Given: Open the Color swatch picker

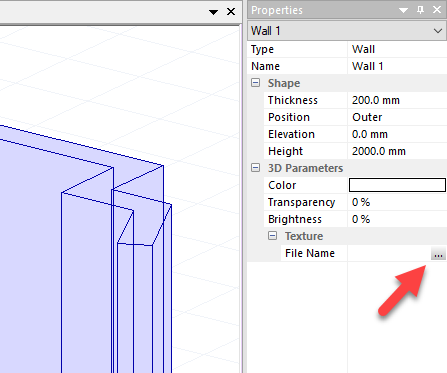Looking at the screenshot, I should coord(397,185).
